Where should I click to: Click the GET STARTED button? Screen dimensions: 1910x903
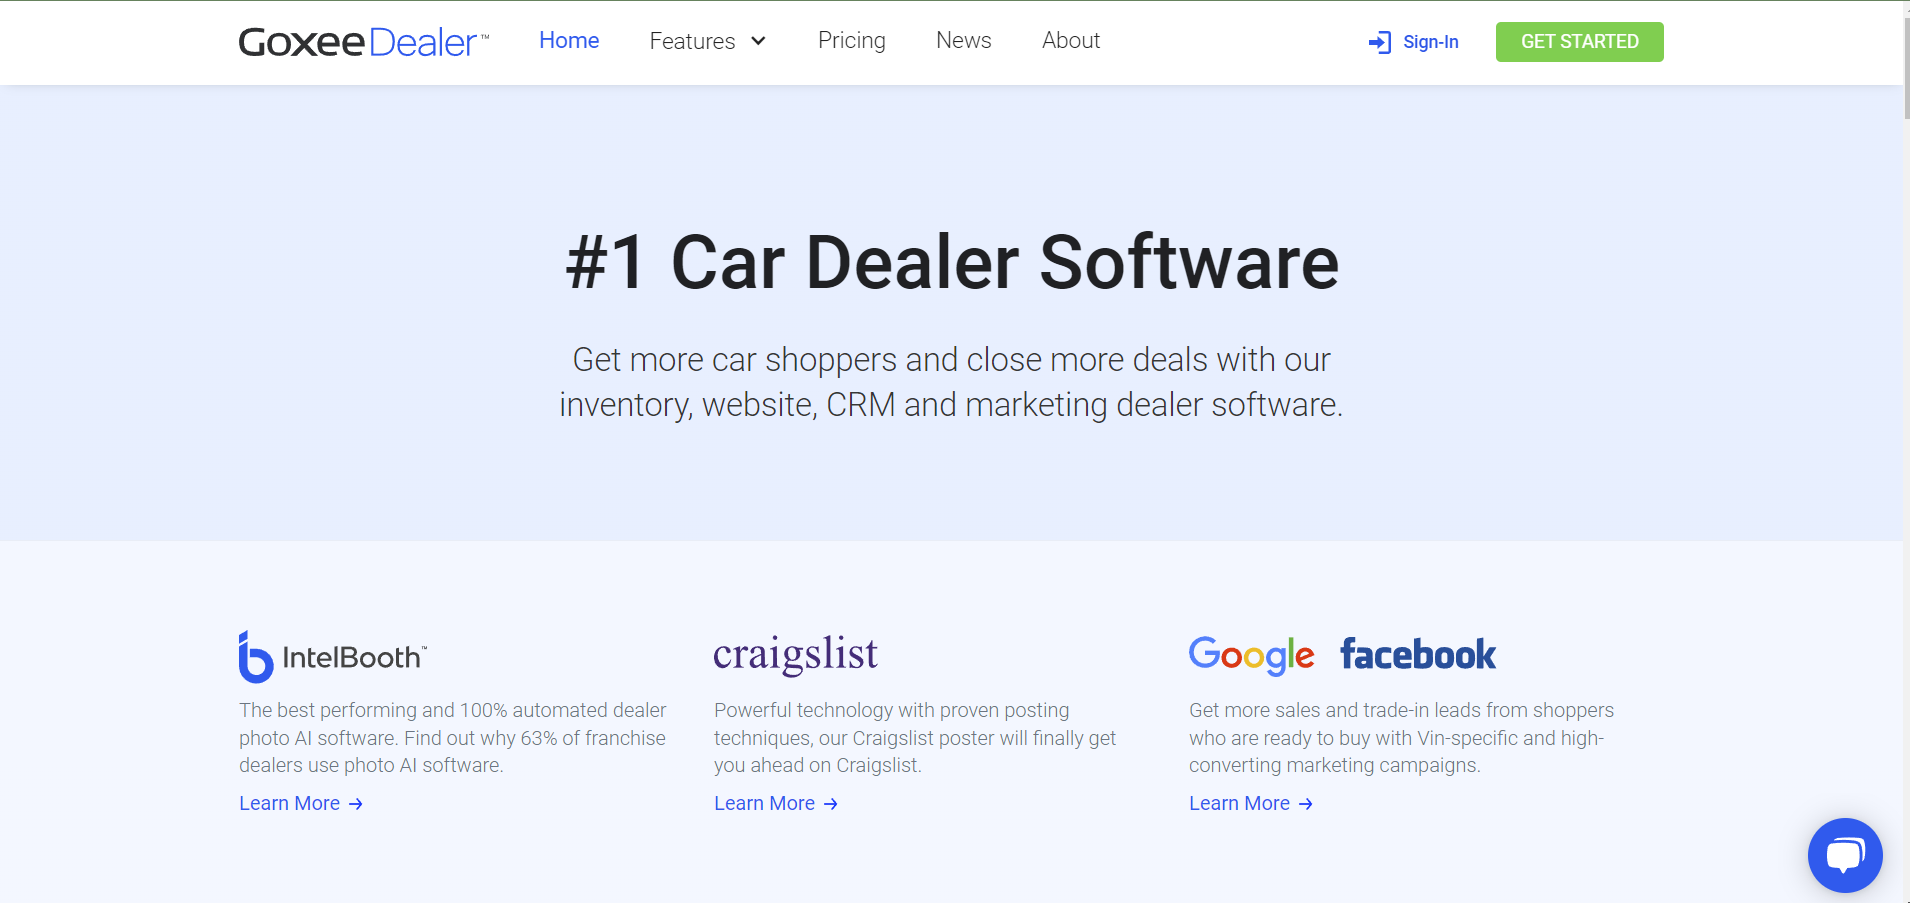(x=1578, y=42)
